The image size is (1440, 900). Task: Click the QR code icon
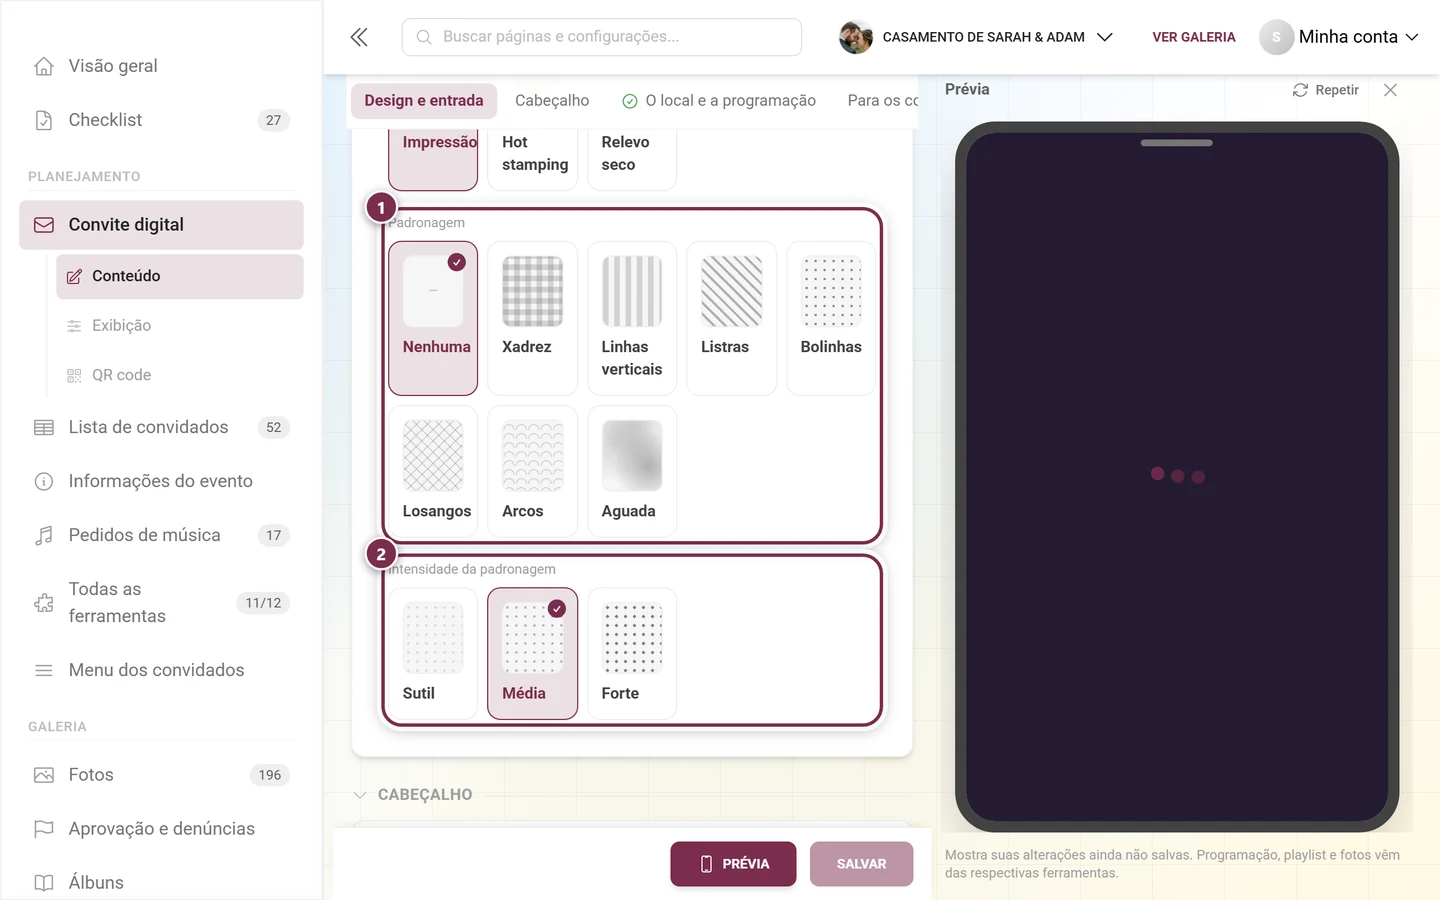[74, 375]
